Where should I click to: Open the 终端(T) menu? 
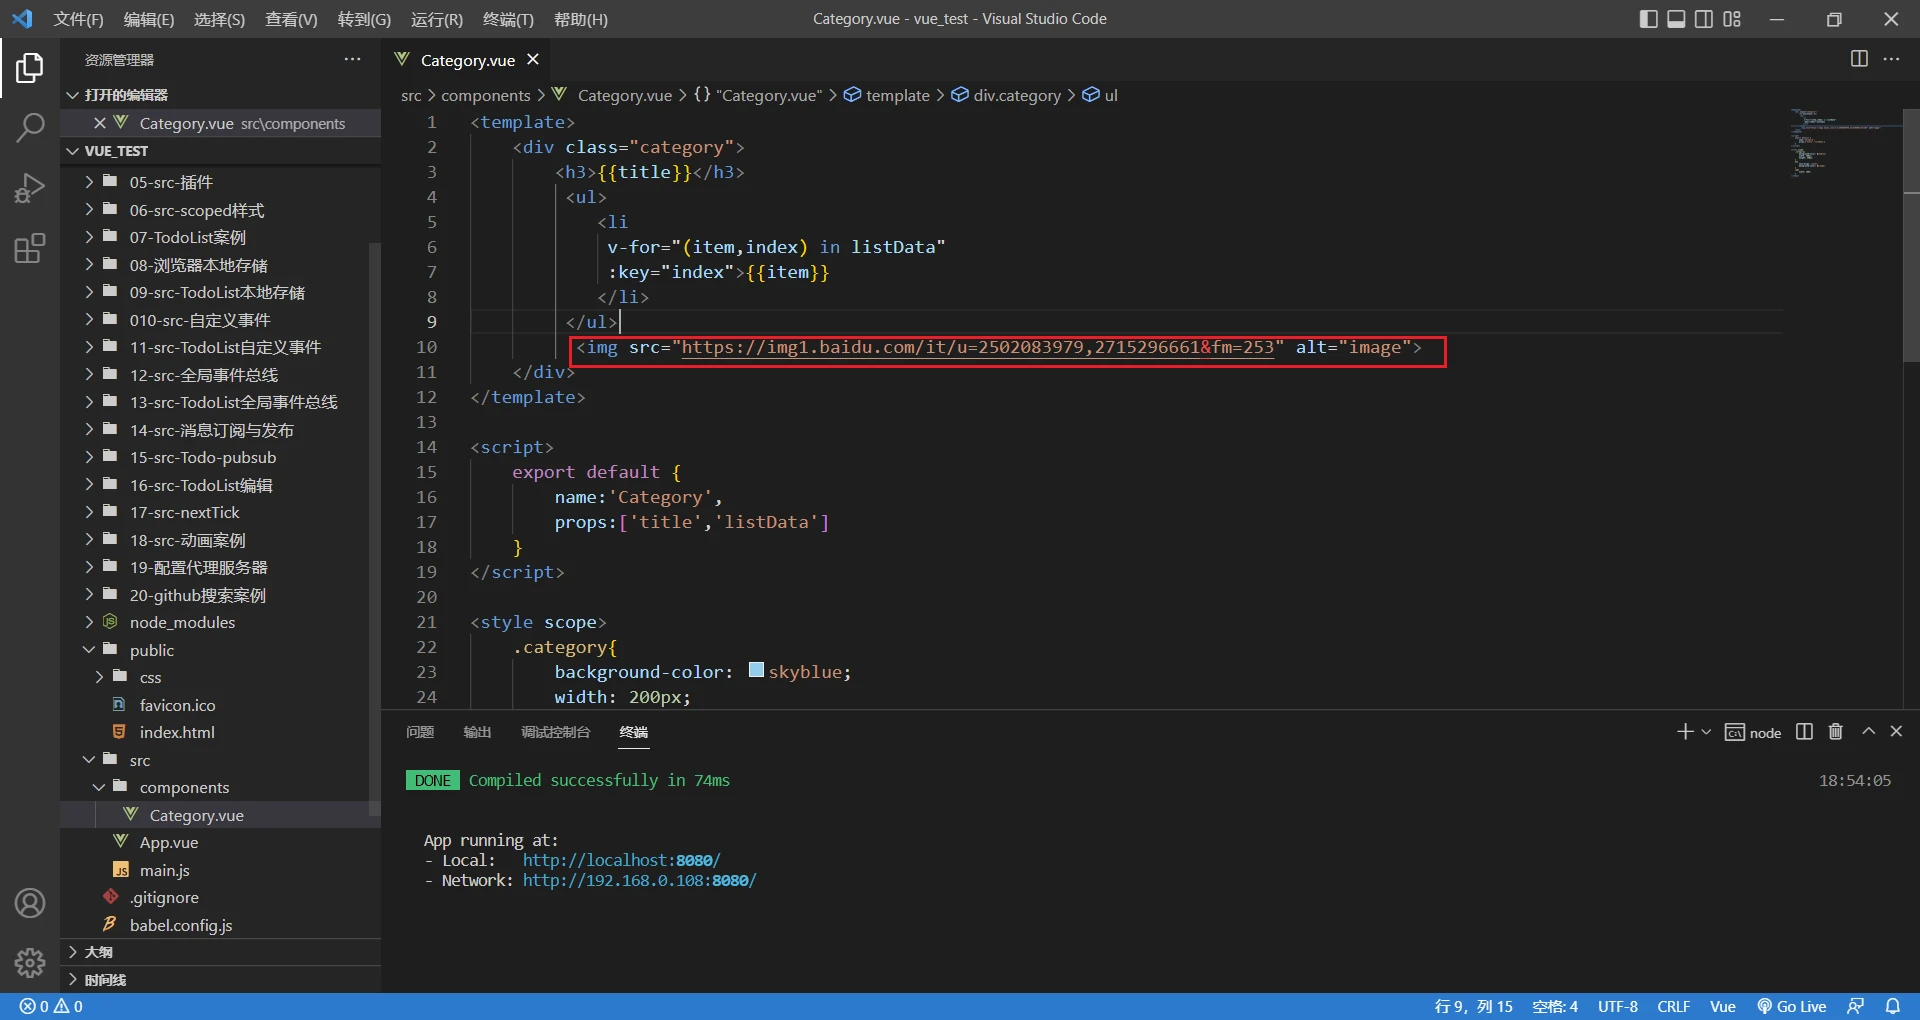pyautogui.click(x=508, y=19)
